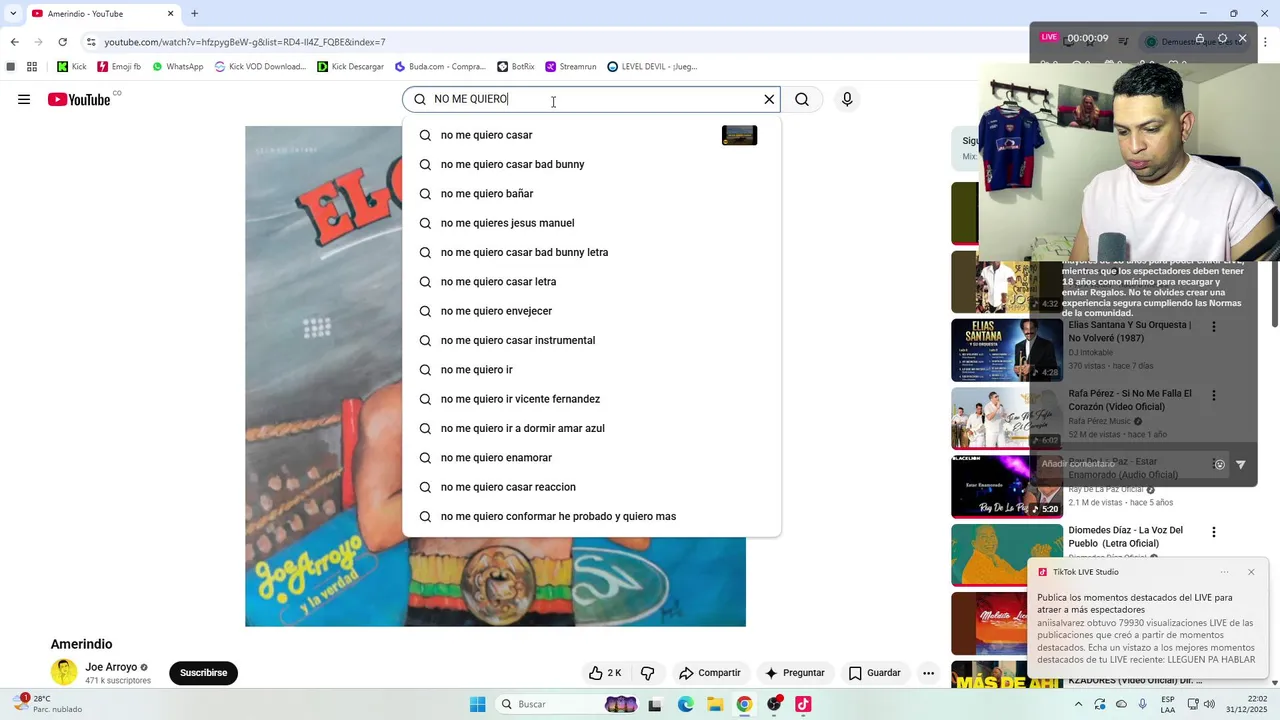Image resolution: width=1280 pixels, height=720 pixels.
Task: Submit search with the magnifier button
Action: click(x=802, y=99)
